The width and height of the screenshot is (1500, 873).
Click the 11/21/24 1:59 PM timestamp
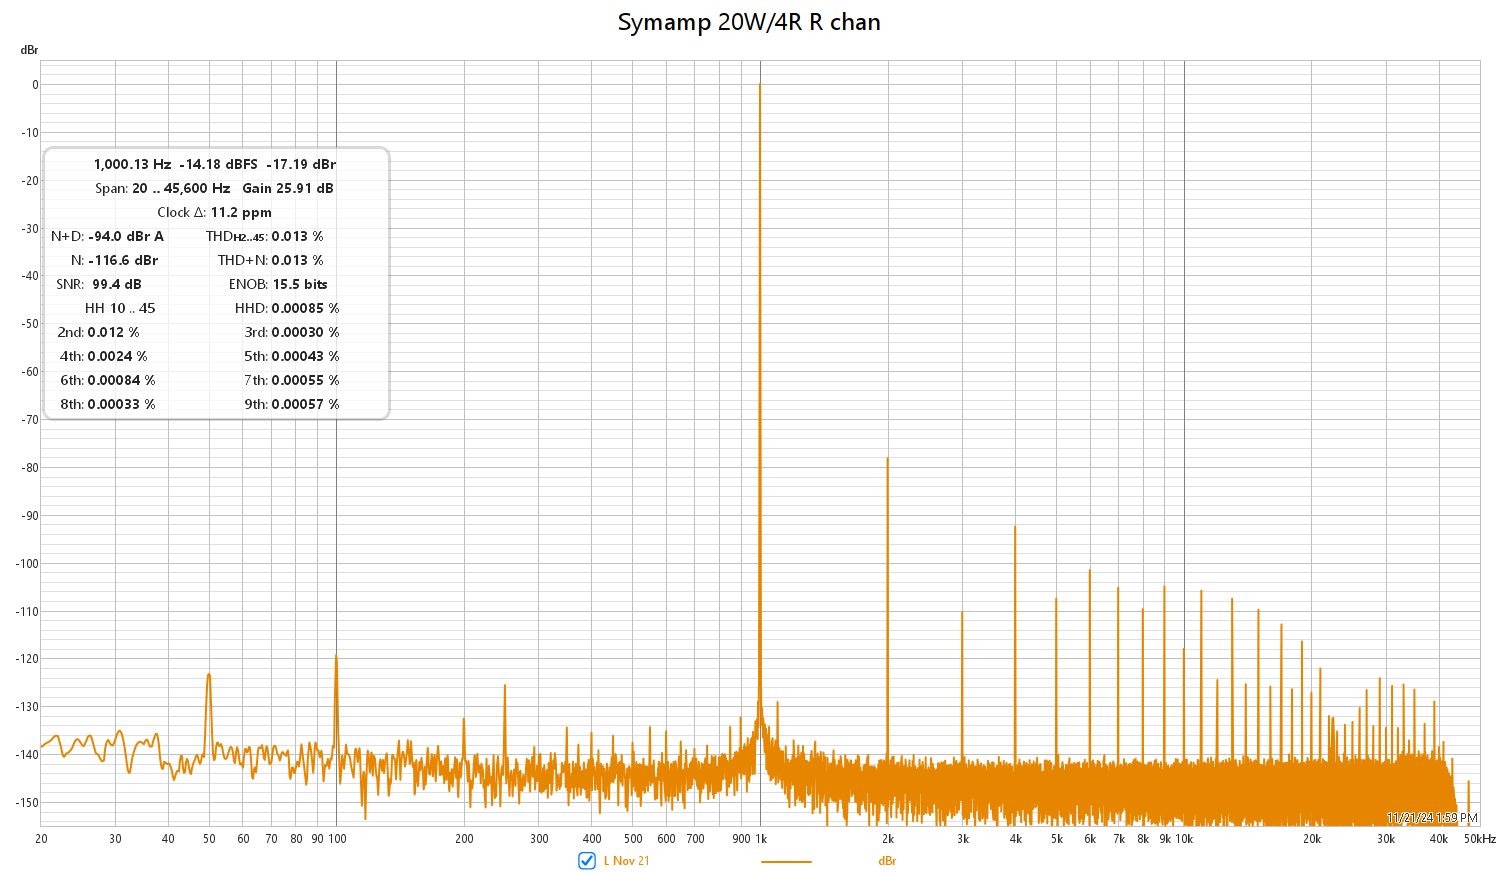point(1432,818)
